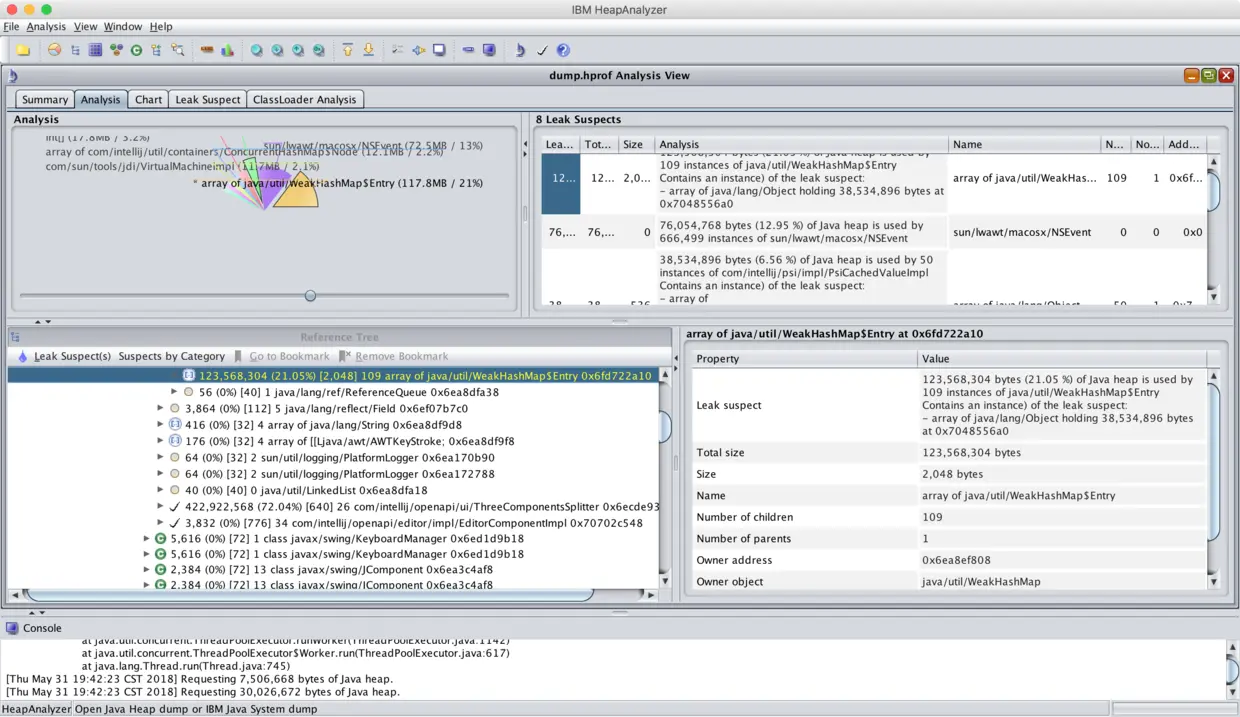Click the brown ruler toolbar icon
Viewport: 1240px width, 717px height.
(x=207, y=50)
